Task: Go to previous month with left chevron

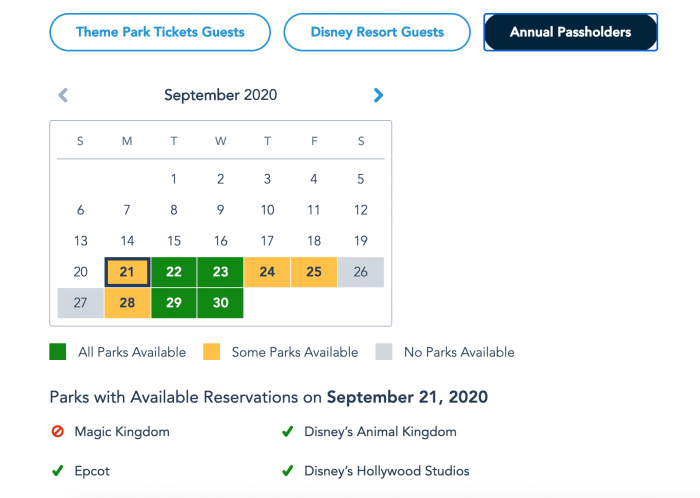Action: click(x=63, y=95)
